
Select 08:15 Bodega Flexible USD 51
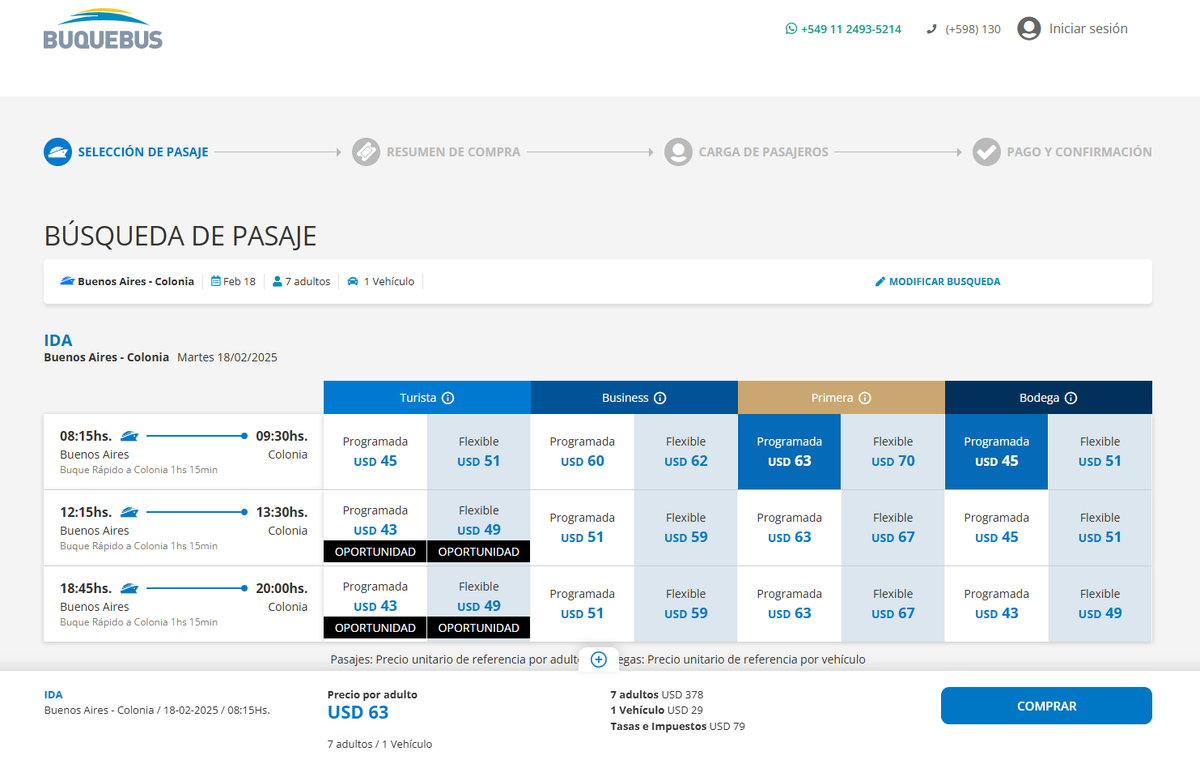[1100, 452]
